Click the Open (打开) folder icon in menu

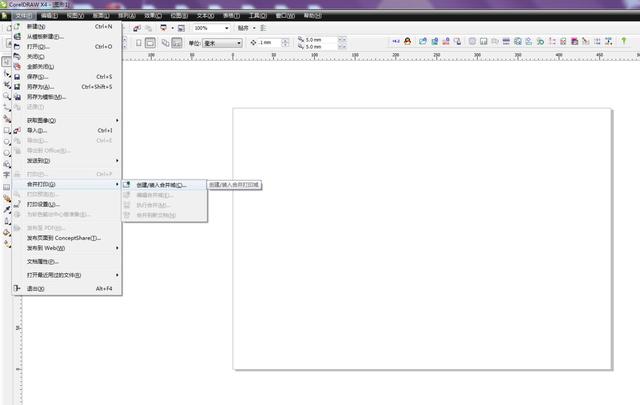16,46
